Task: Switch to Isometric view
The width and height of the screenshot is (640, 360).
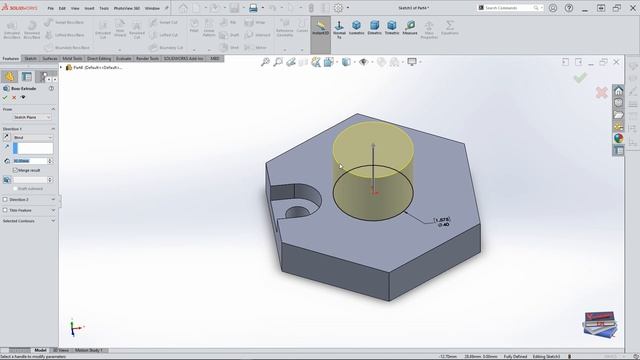Action: click(x=356, y=28)
